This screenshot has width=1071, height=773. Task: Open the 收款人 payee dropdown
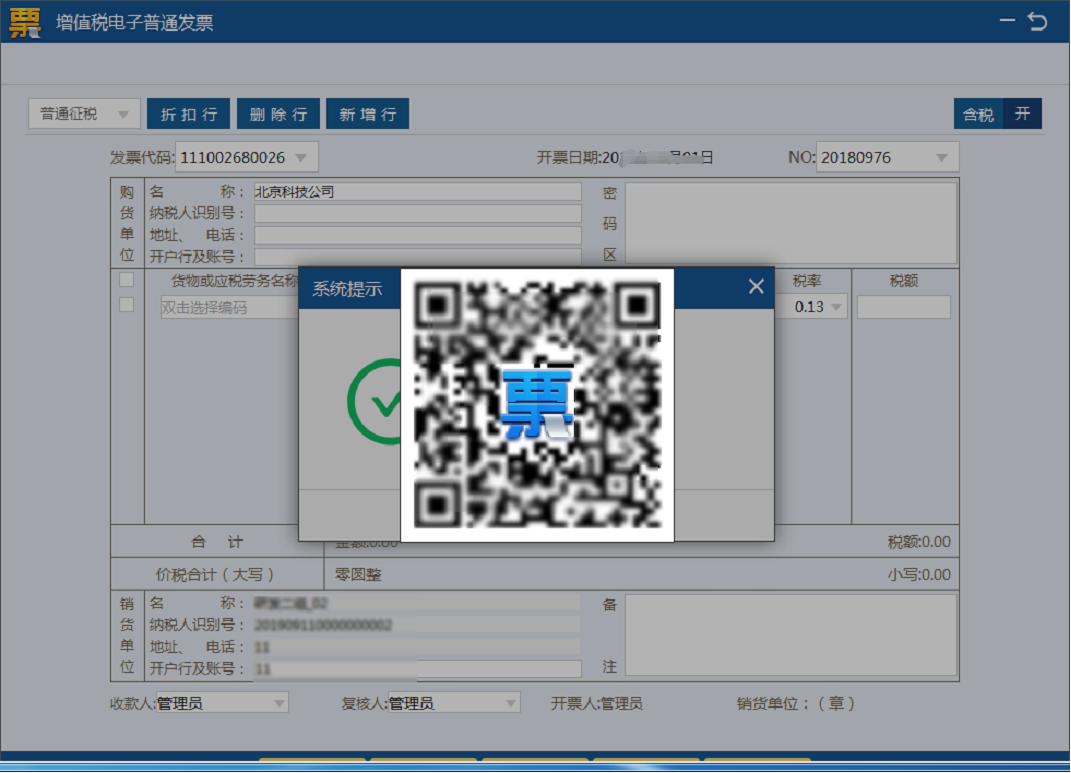click(x=281, y=702)
